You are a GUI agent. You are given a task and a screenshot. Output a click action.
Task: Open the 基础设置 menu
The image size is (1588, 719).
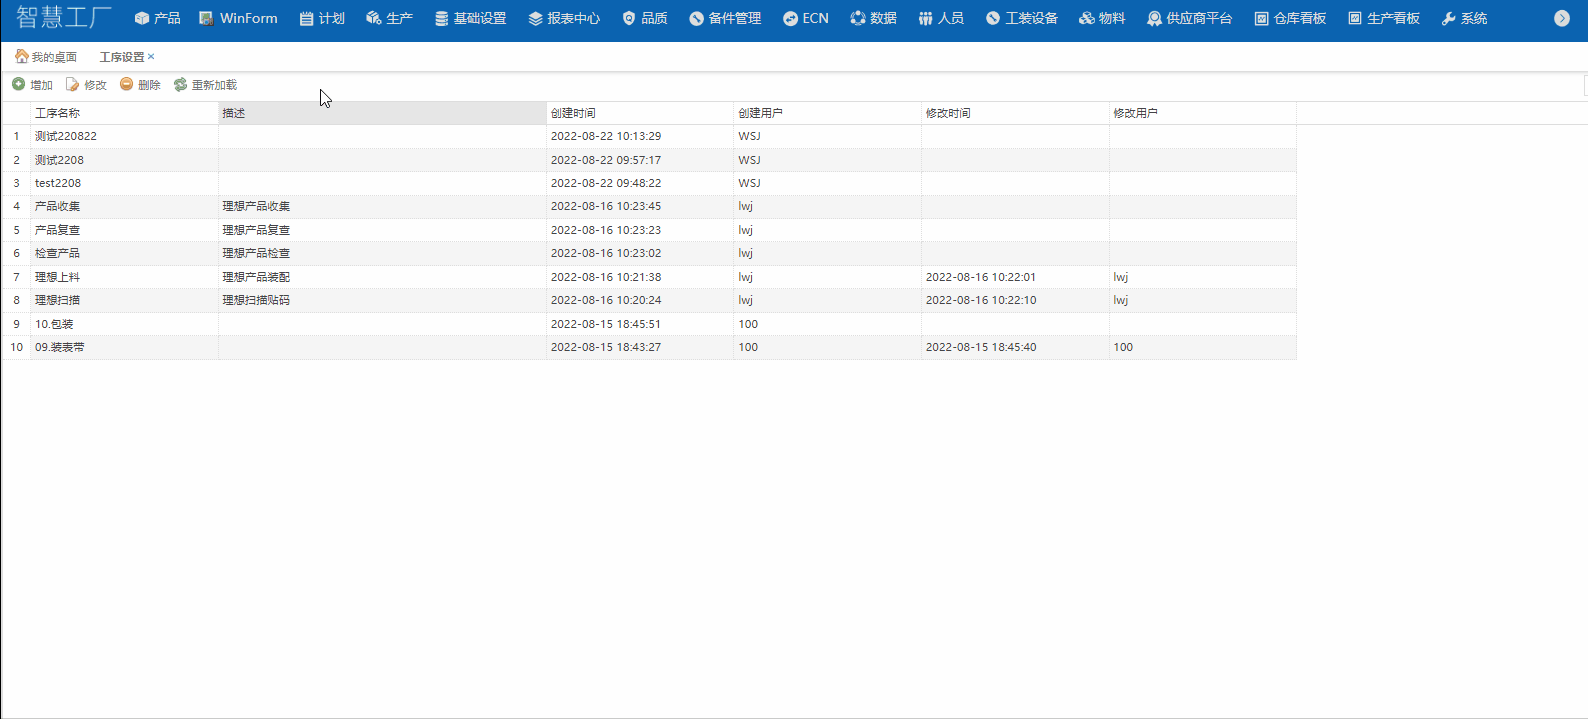[x=470, y=18]
